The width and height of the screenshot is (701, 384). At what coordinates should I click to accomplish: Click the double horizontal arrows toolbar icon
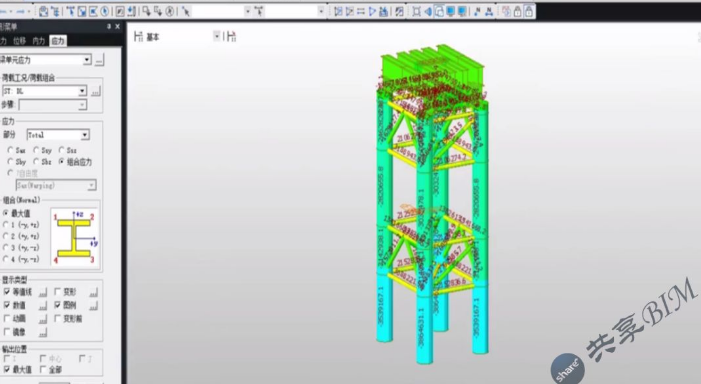click(x=361, y=11)
